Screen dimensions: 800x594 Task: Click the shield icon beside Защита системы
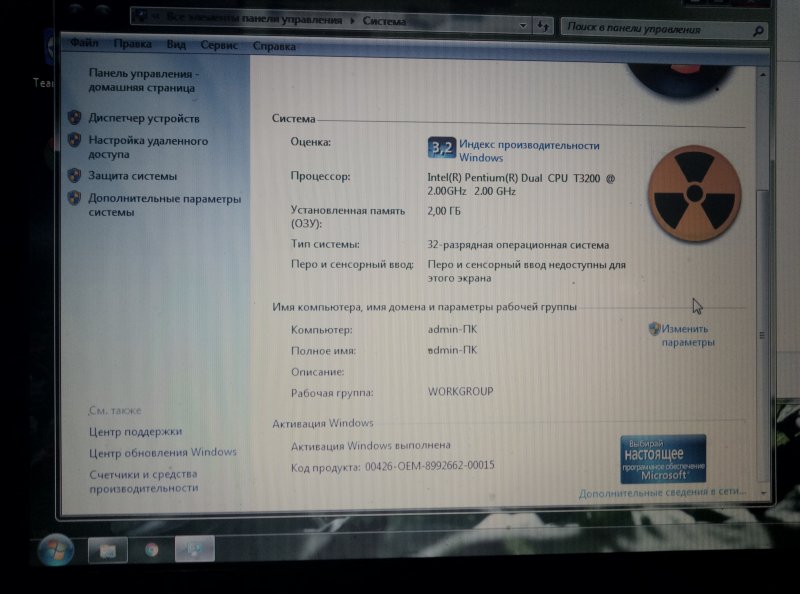(x=74, y=176)
